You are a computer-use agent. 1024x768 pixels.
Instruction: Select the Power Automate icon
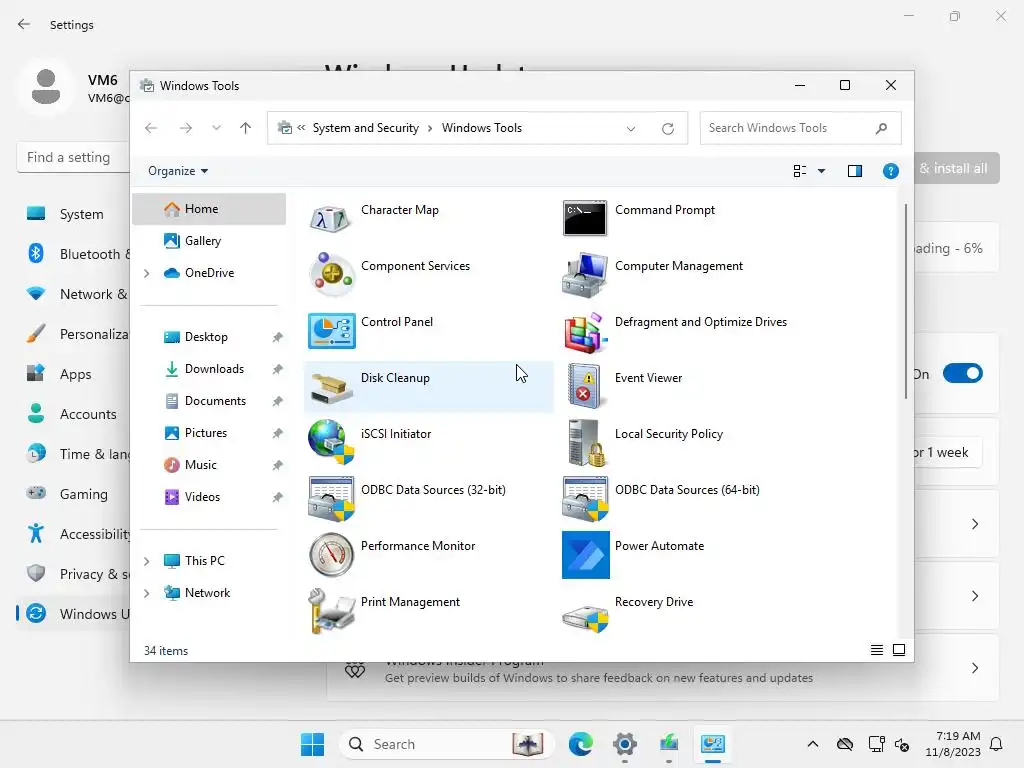click(586, 555)
